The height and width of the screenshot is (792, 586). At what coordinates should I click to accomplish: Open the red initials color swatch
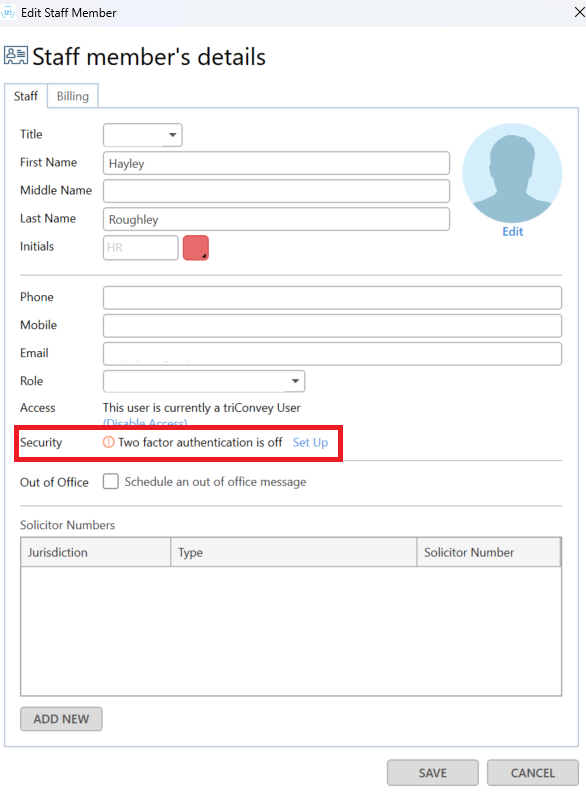tap(196, 248)
